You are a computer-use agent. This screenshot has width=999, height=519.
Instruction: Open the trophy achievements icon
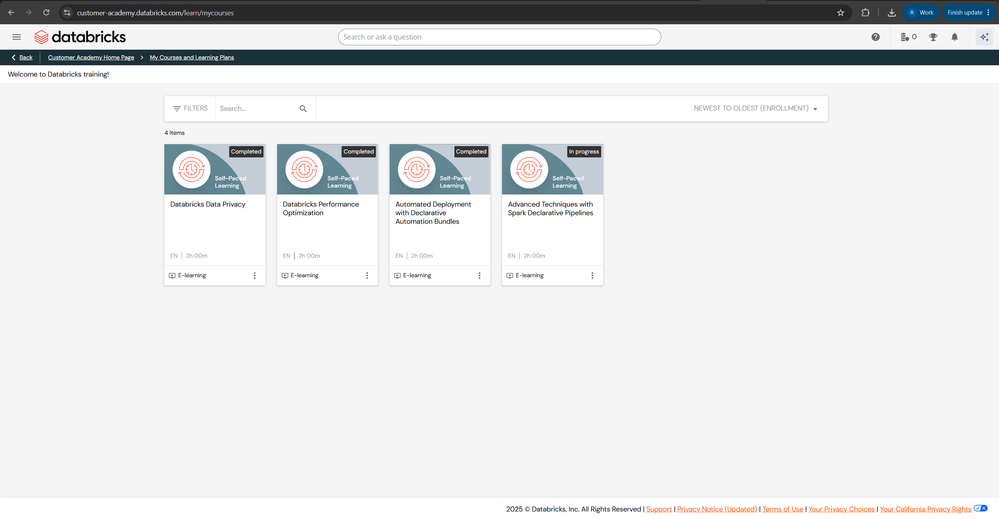[x=933, y=37]
